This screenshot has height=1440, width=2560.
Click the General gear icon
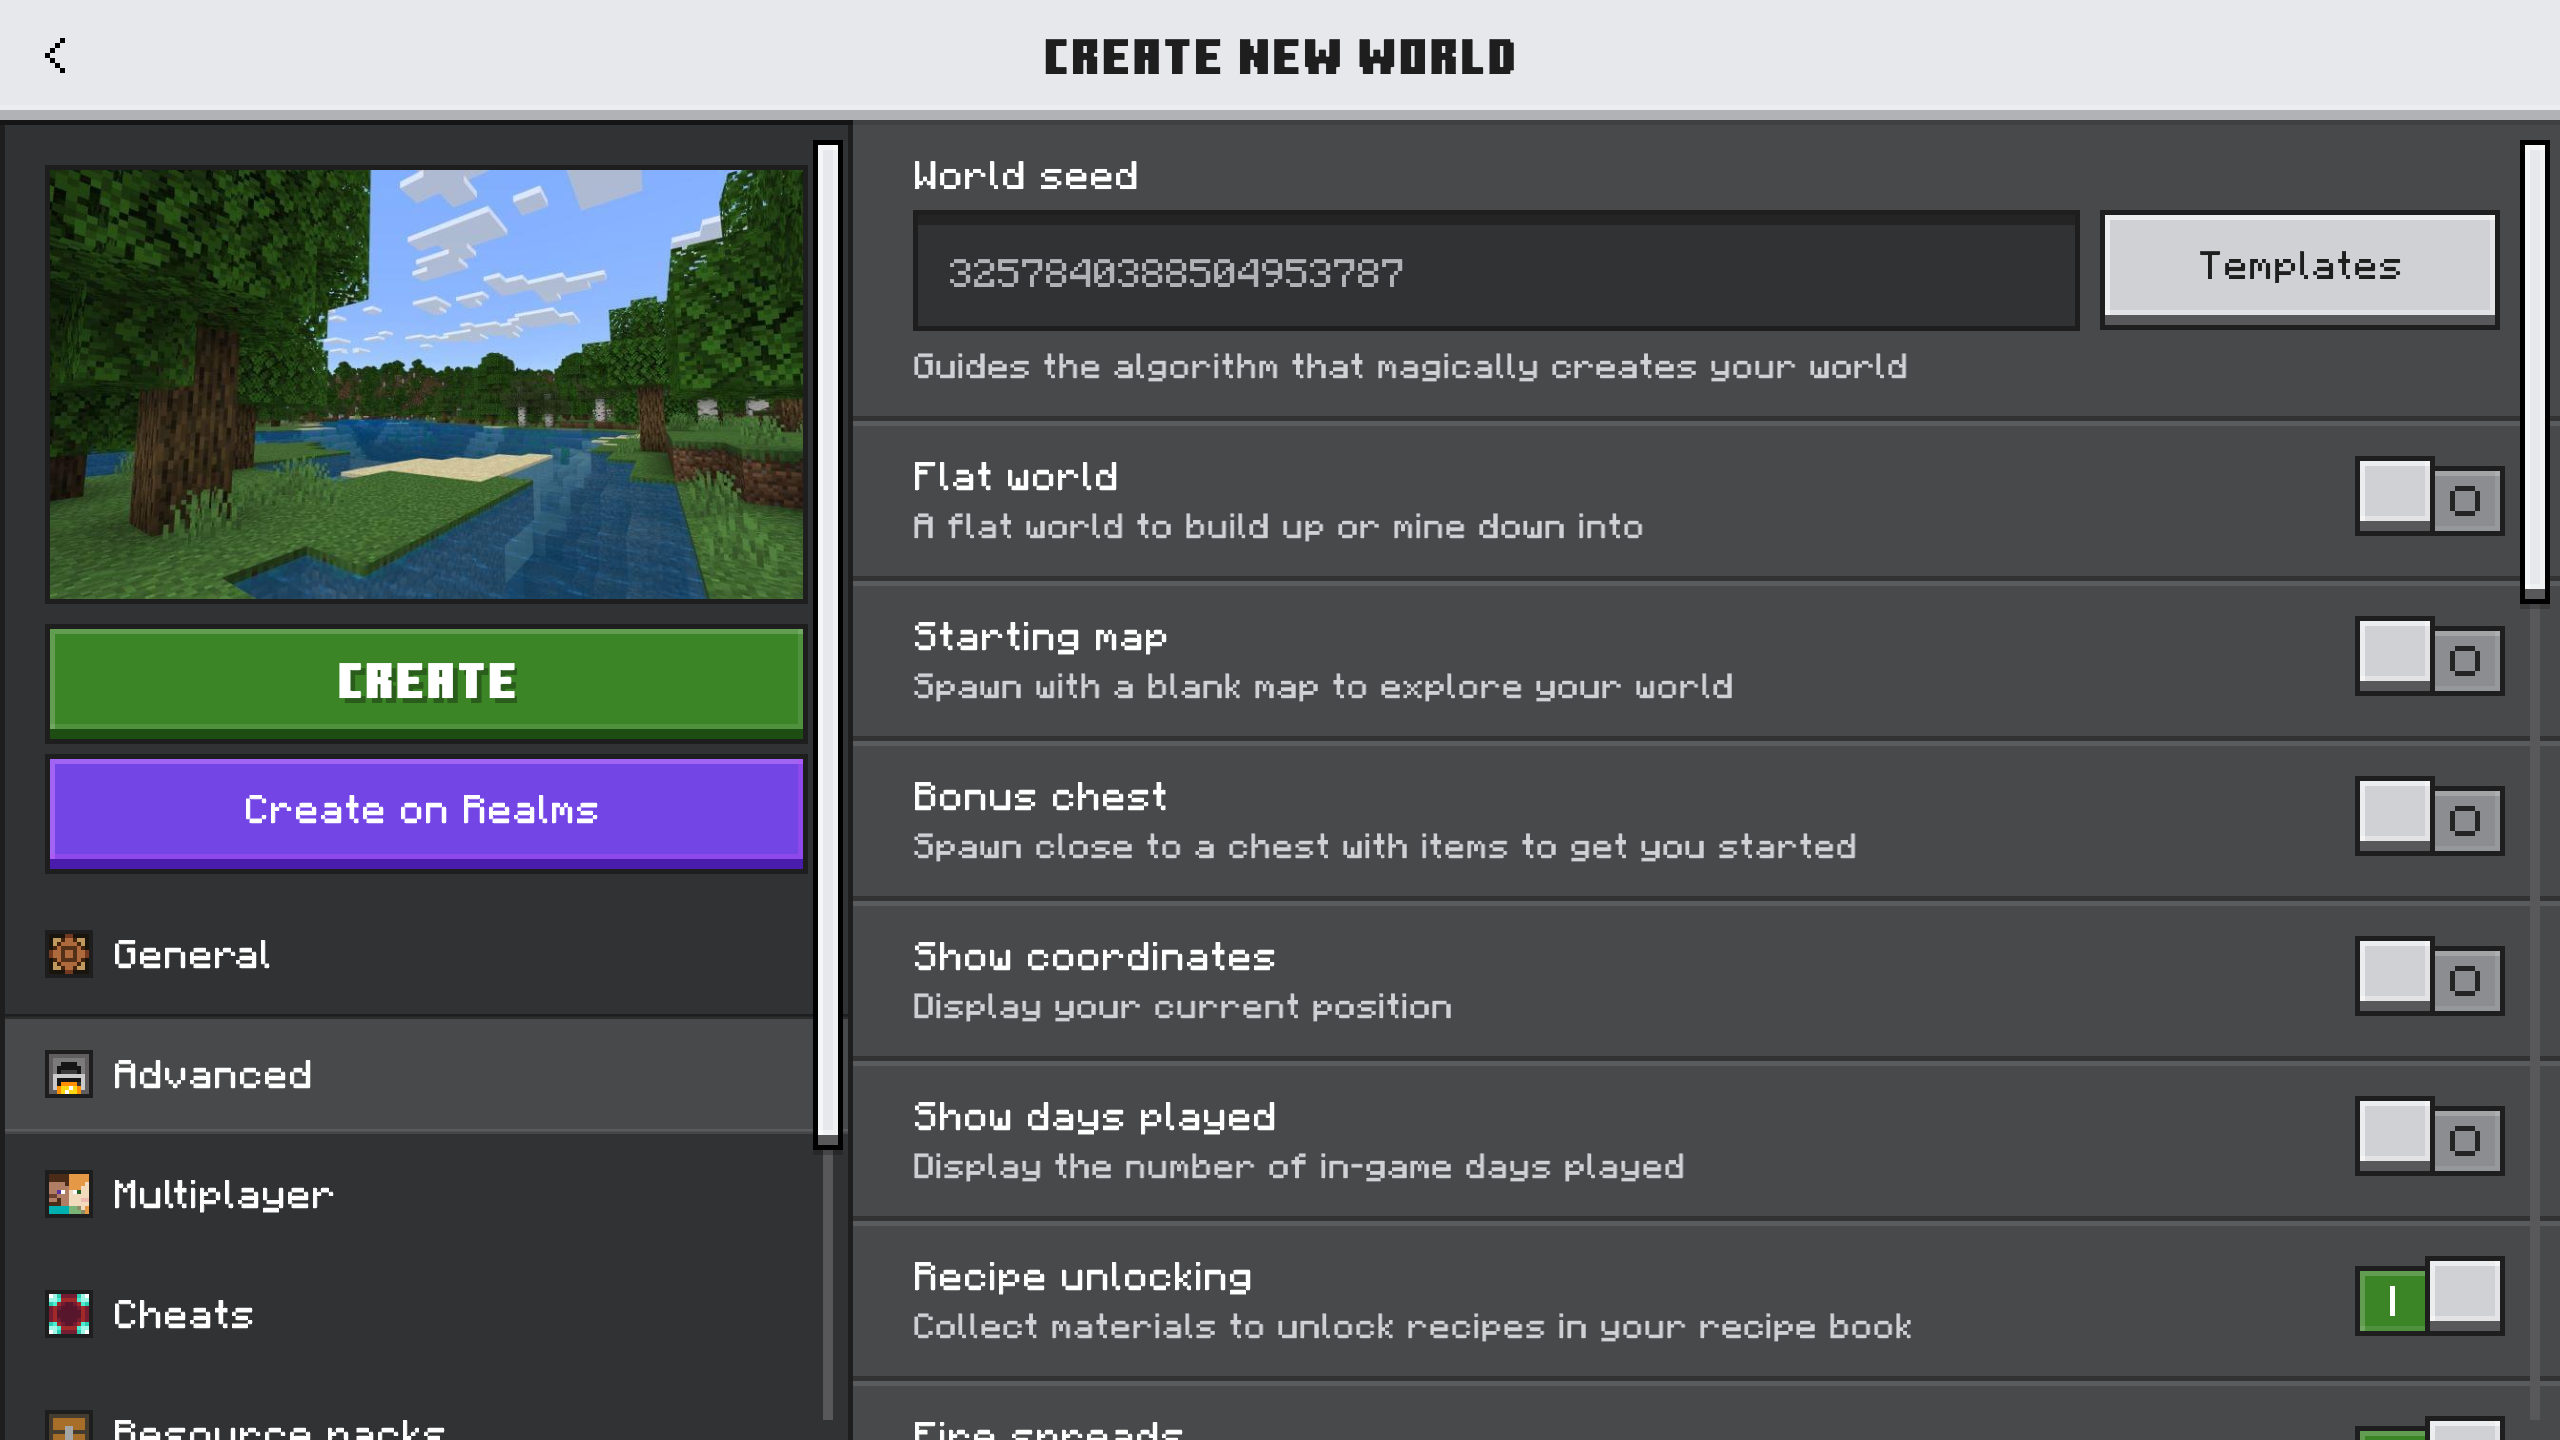[69, 954]
